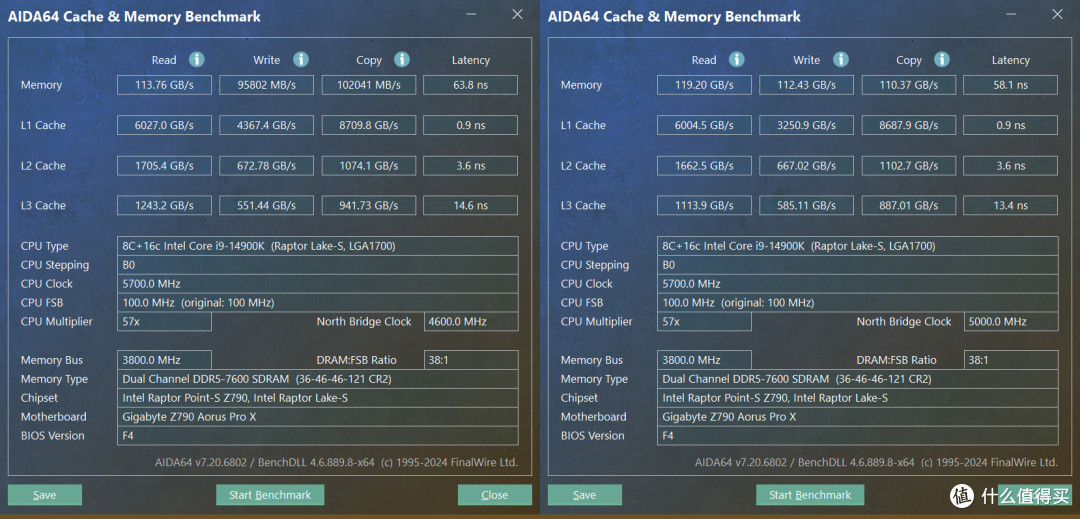Click the Copy info icon in left window

click(402, 60)
